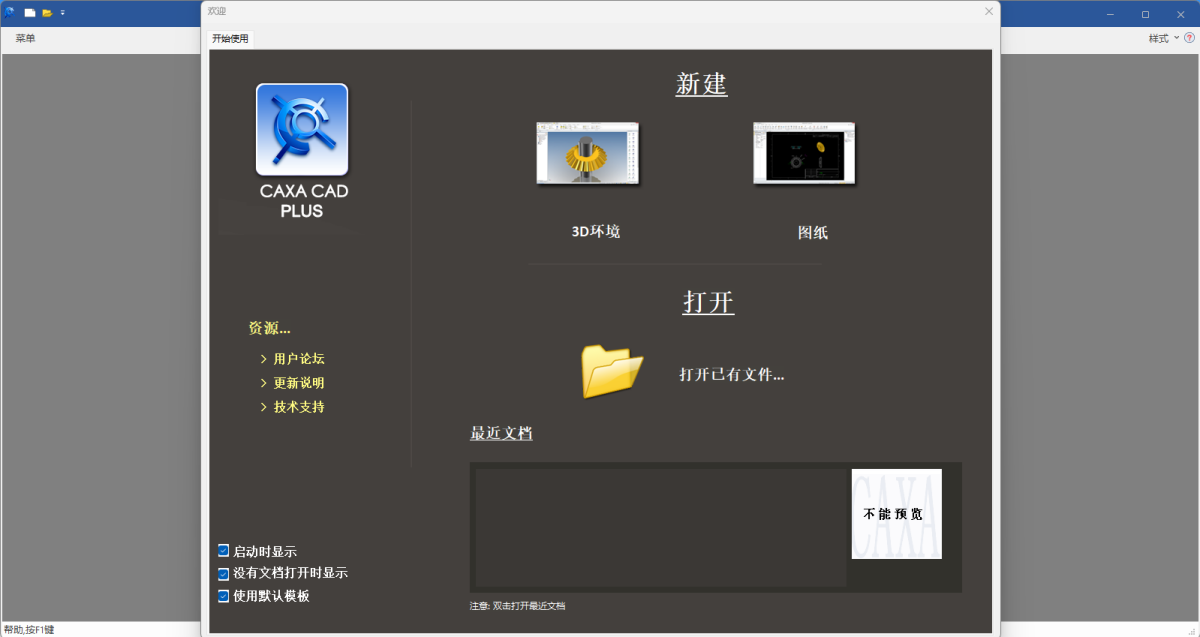Open the help with the question mark icon

(x=1189, y=38)
